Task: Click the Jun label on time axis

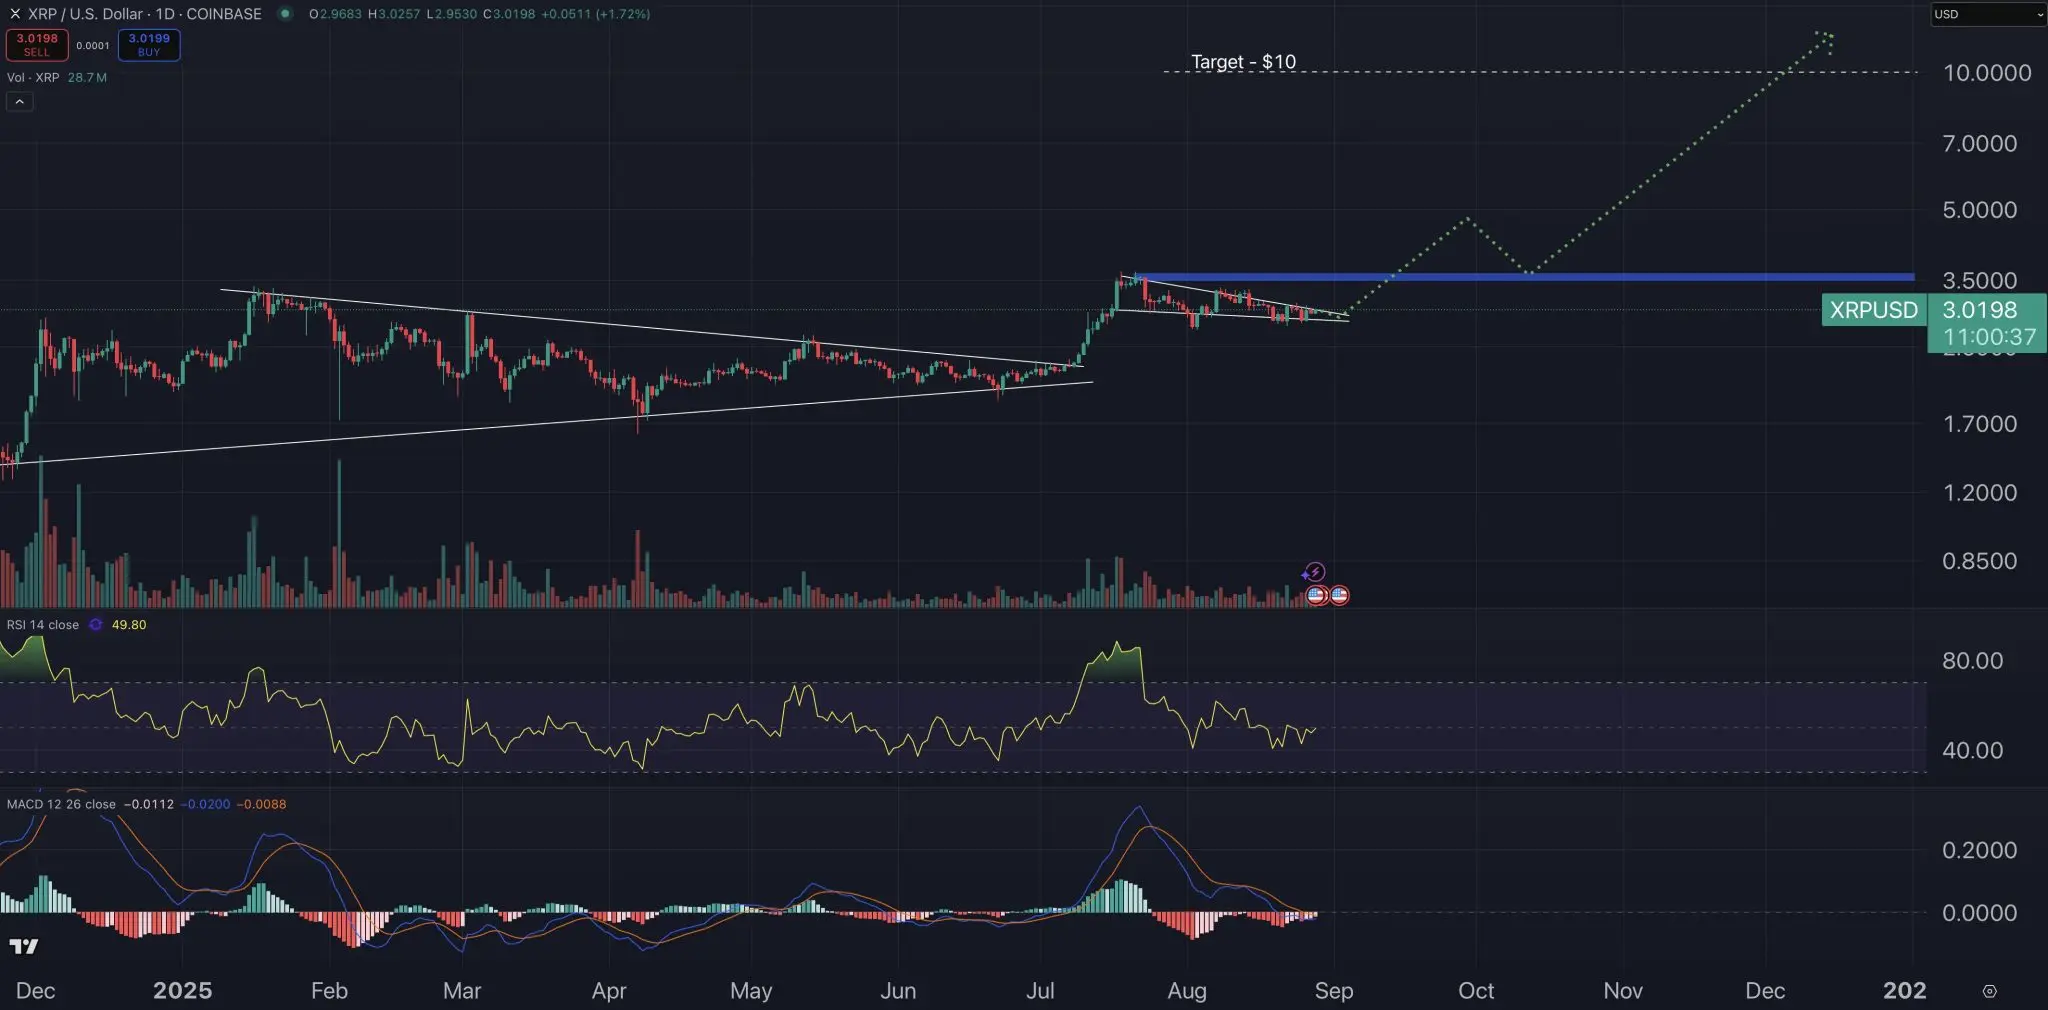Action: click(898, 991)
